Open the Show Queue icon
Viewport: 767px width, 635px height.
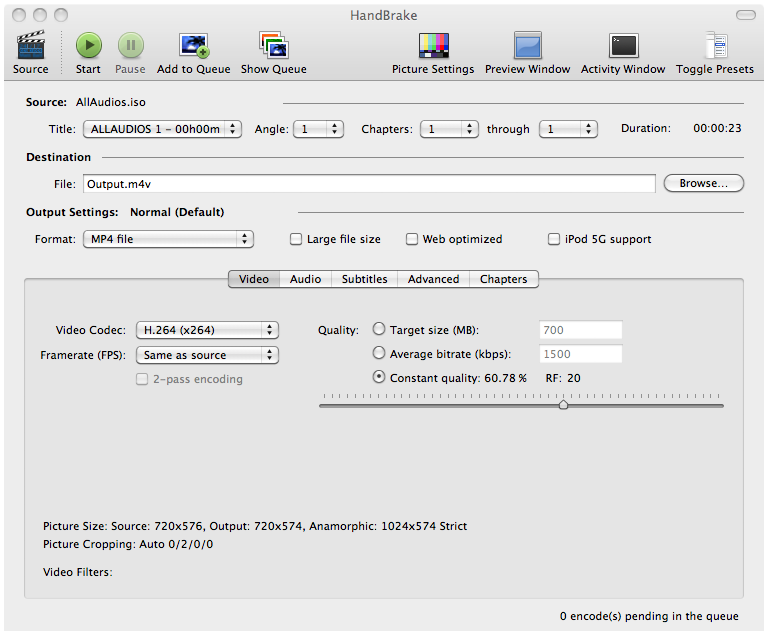[274, 45]
